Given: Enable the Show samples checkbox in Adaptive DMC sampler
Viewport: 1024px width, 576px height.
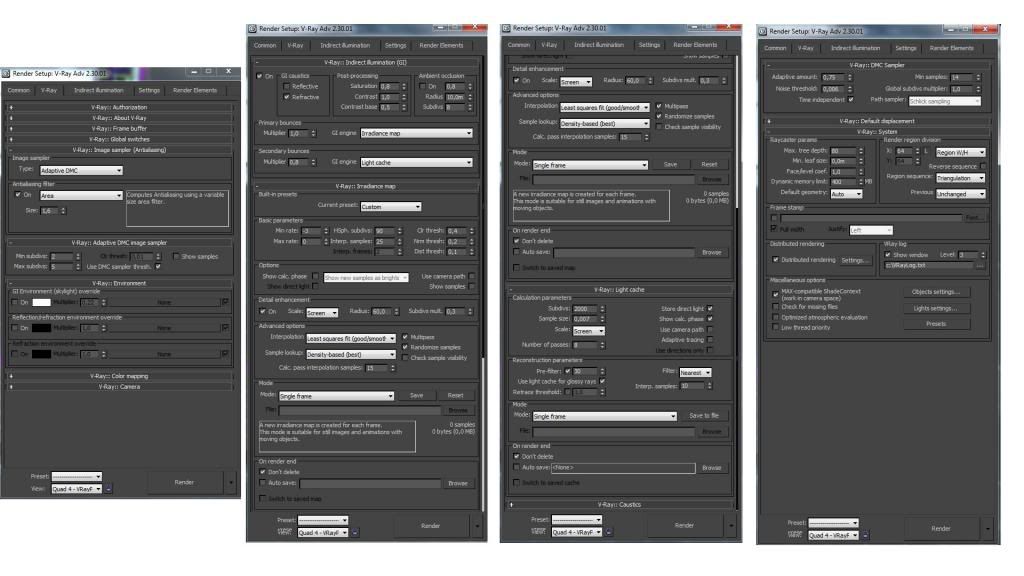Looking at the screenshot, I should (176, 257).
